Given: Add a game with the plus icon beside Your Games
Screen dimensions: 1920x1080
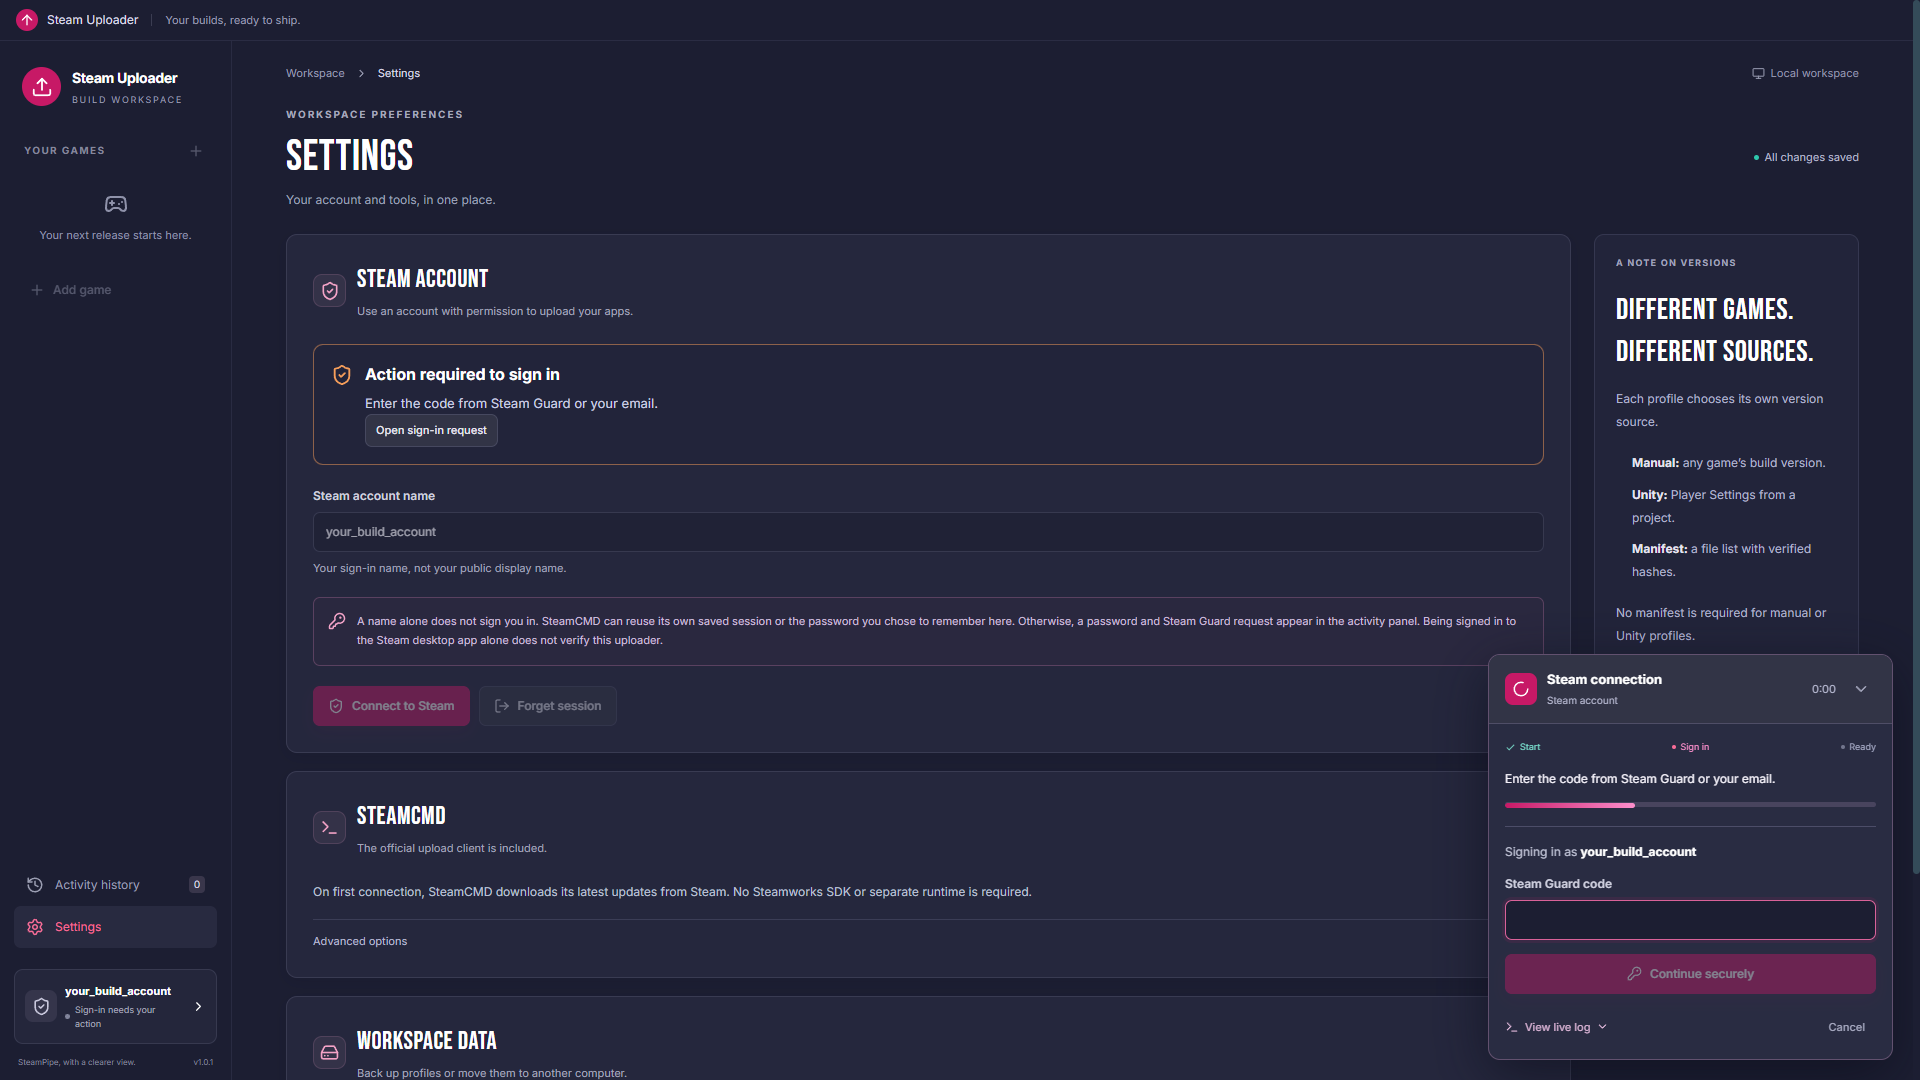Looking at the screenshot, I should (196, 151).
